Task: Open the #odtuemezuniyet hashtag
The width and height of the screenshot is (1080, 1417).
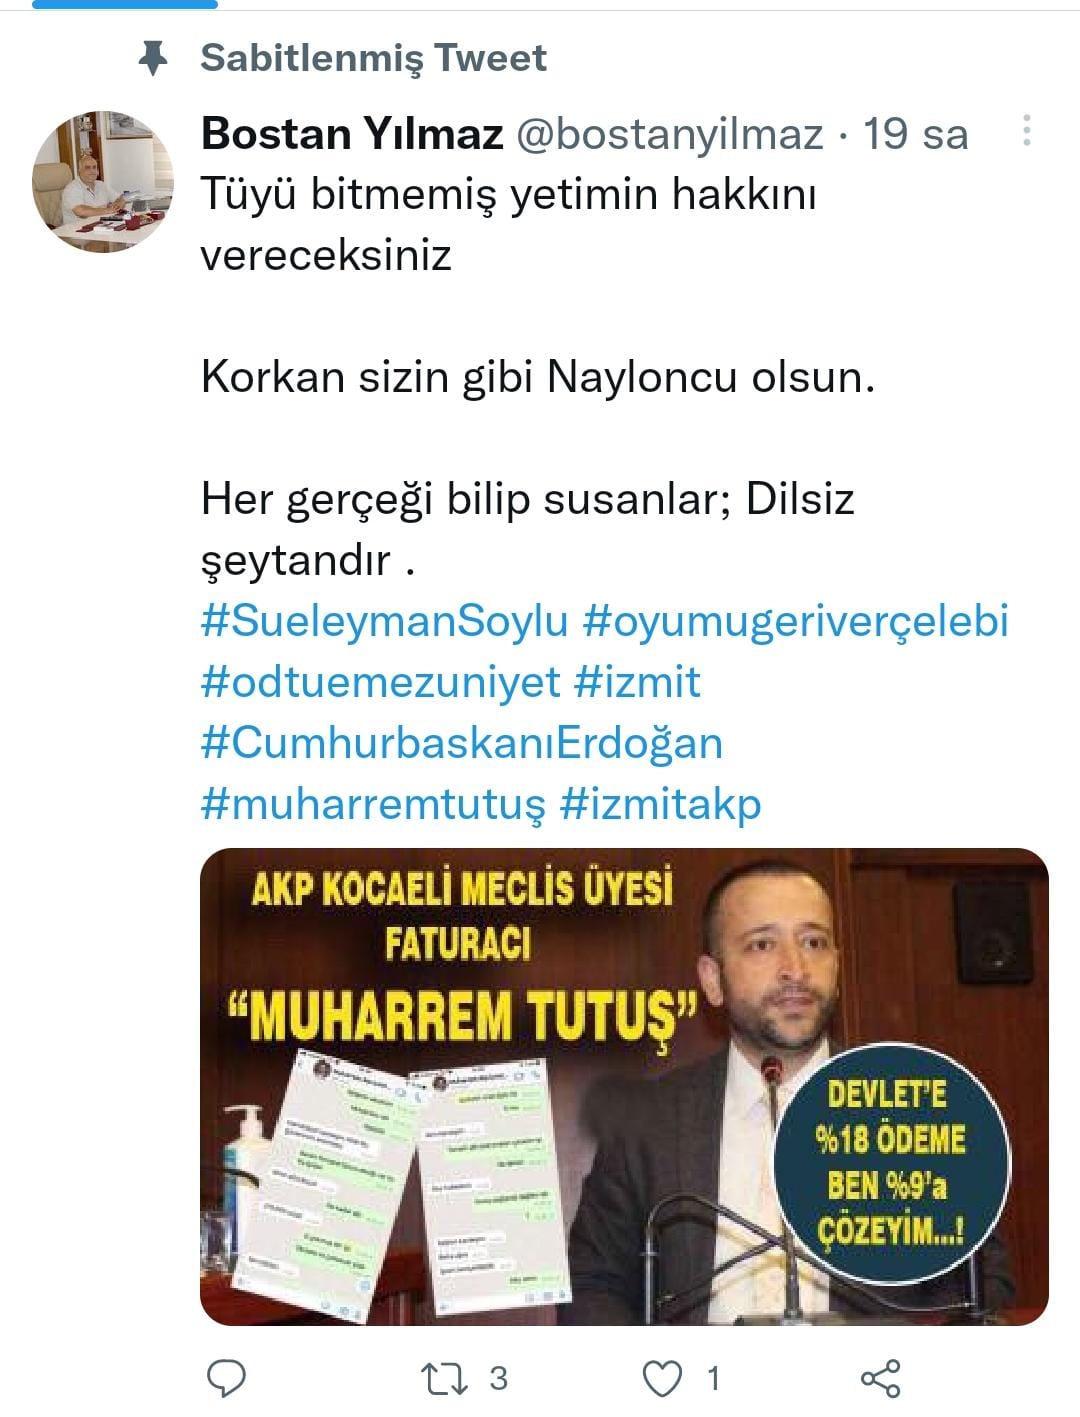Action: pyautogui.click(x=381, y=682)
